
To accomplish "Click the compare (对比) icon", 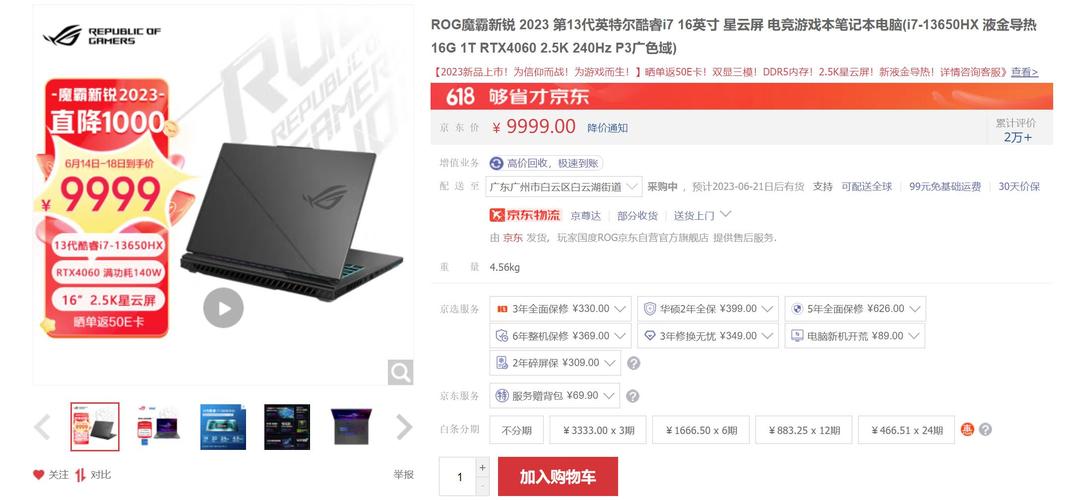I will click(x=81, y=475).
